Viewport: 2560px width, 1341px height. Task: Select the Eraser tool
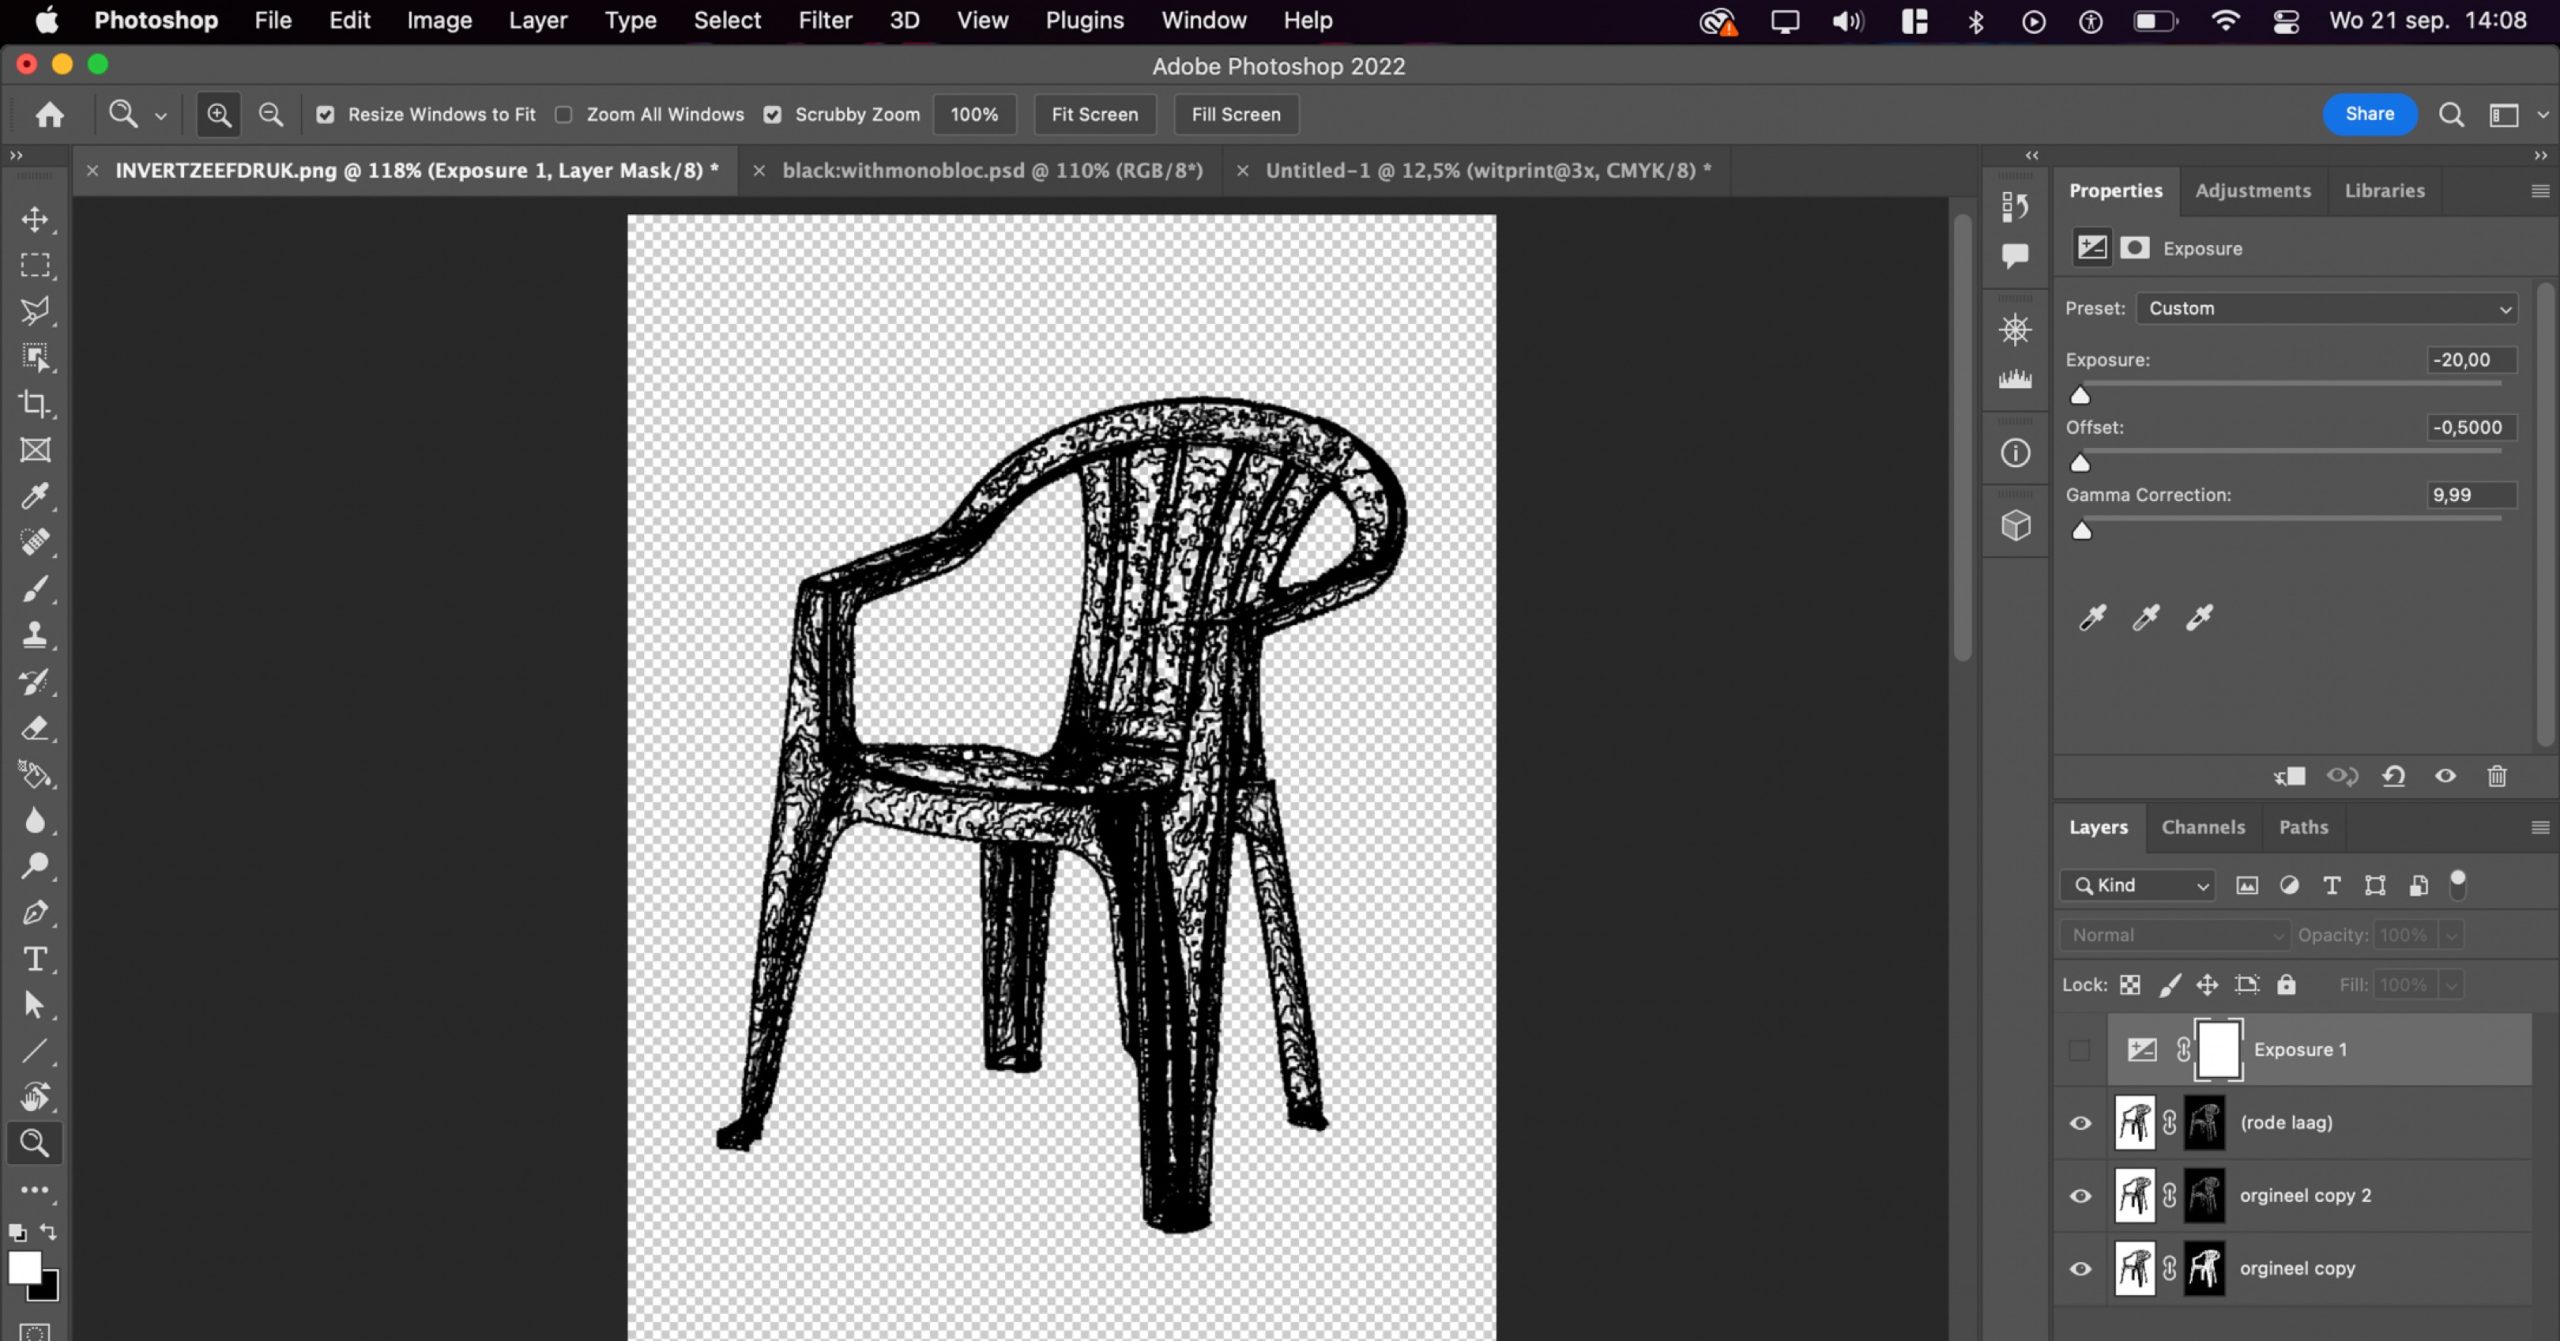(35, 728)
